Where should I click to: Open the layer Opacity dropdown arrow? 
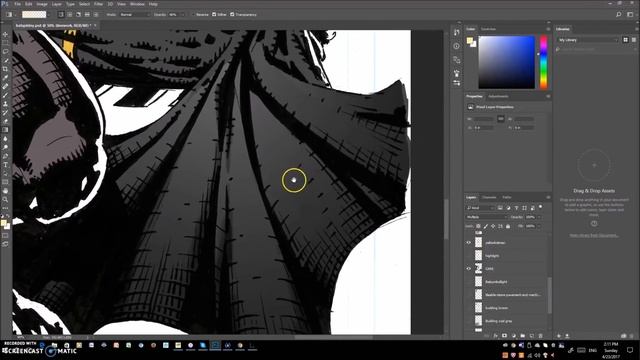tap(539, 217)
